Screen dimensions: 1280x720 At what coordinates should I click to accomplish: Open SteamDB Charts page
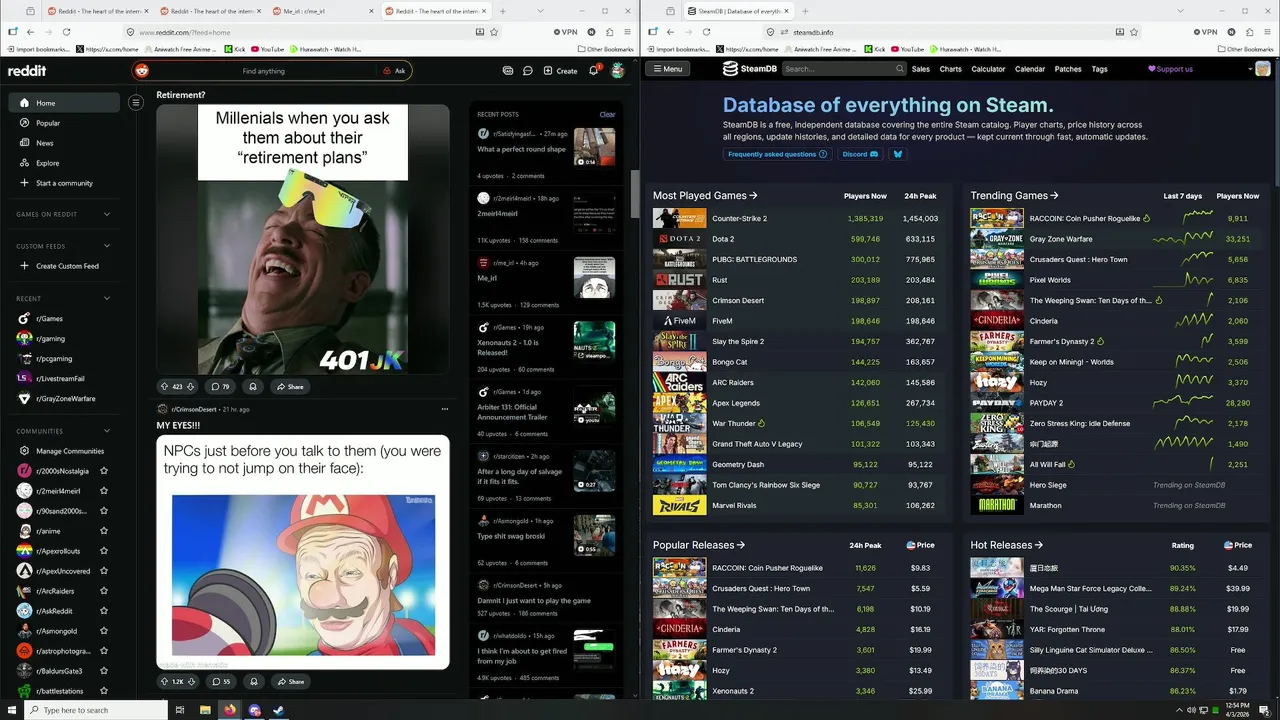click(x=950, y=69)
